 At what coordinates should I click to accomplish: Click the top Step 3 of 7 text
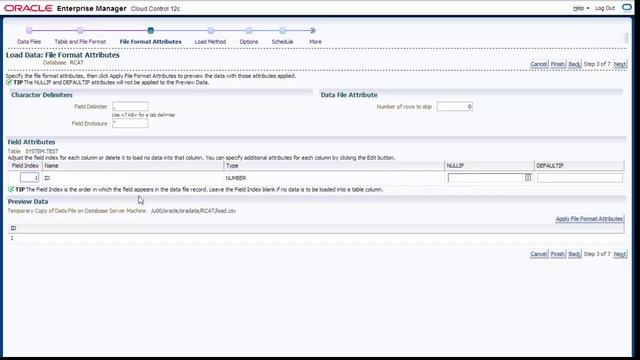(597, 64)
